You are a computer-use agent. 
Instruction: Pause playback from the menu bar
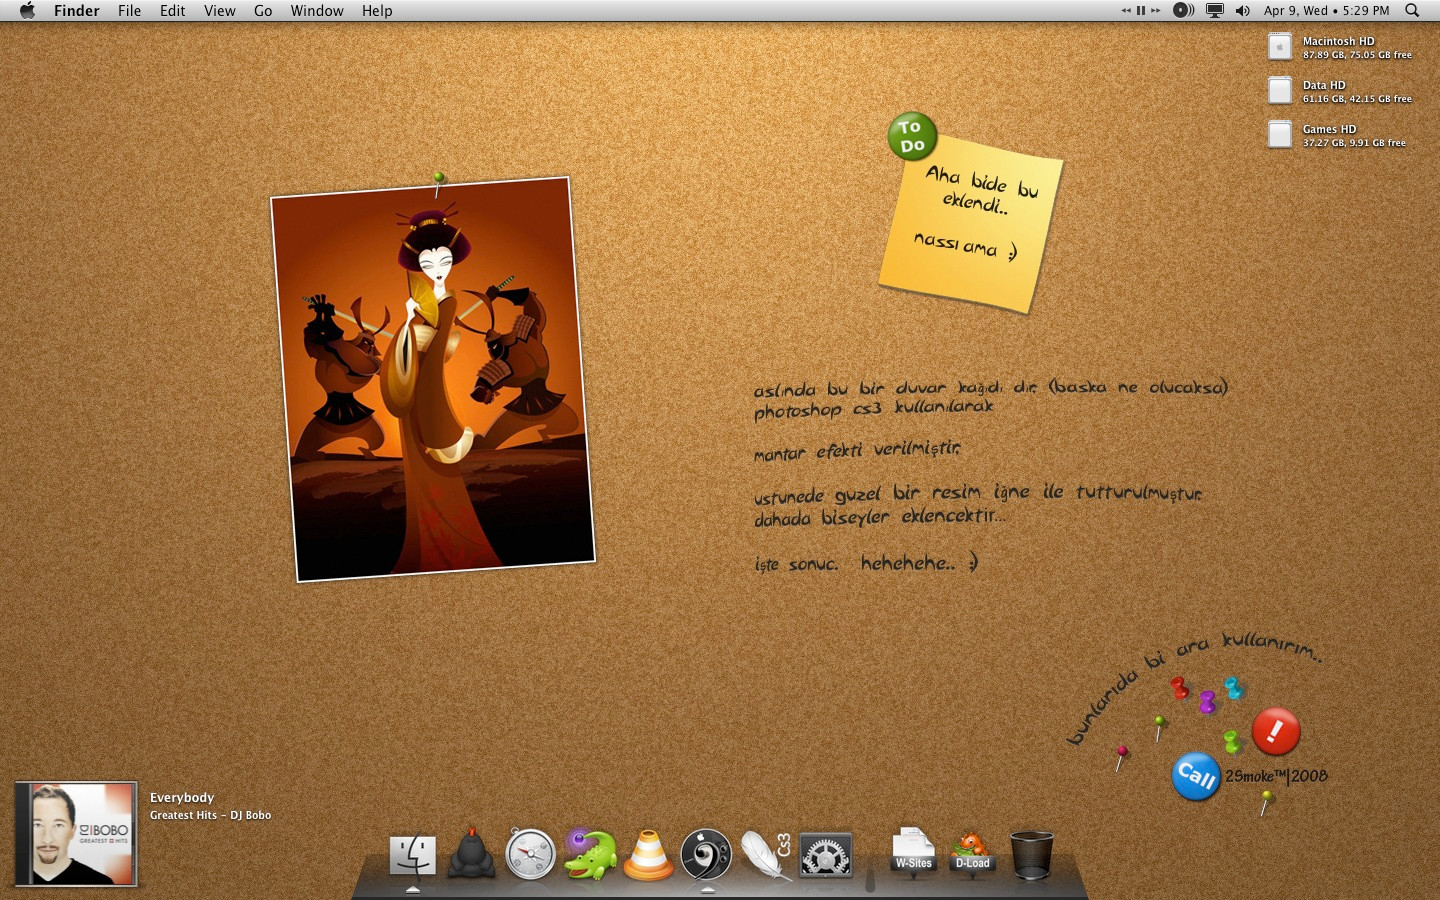[1141, 11]
